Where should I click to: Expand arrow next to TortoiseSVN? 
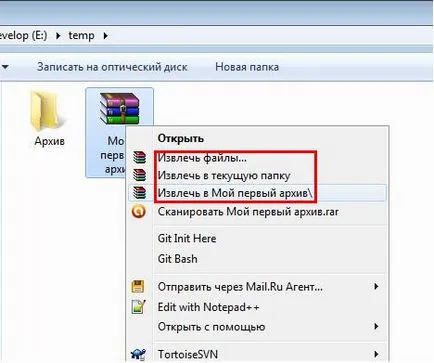click(x=376, y=354)
